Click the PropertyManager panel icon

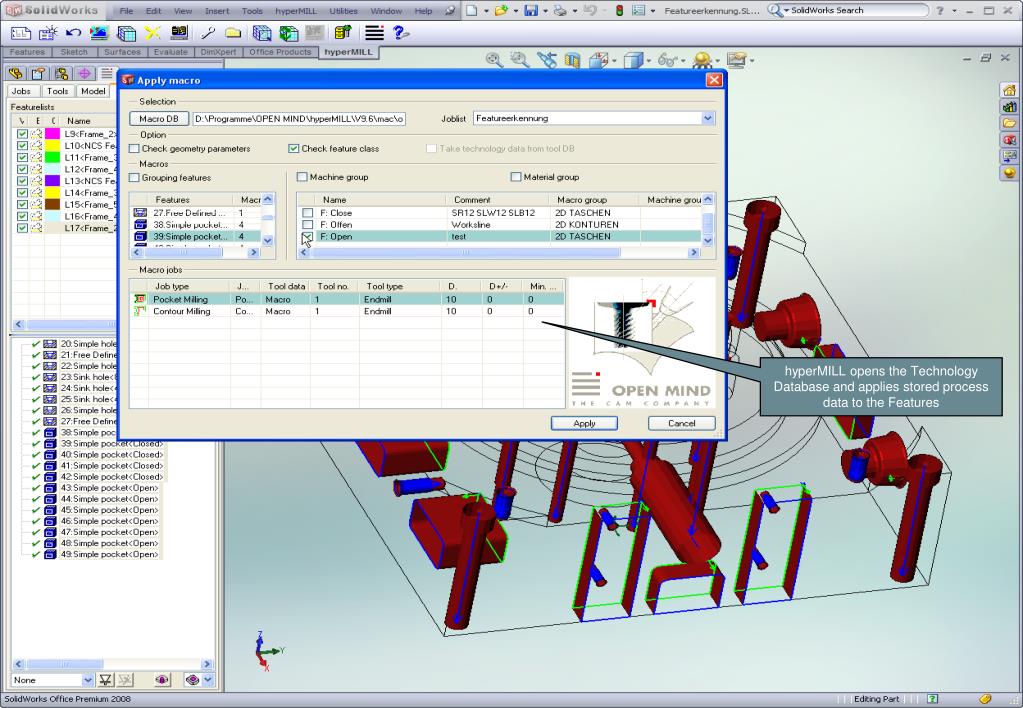38,73
